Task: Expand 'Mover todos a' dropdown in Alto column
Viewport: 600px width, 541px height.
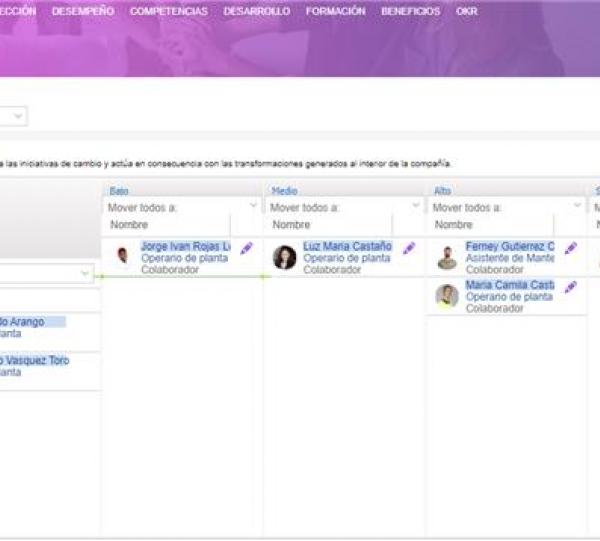Action: point(577,207)
